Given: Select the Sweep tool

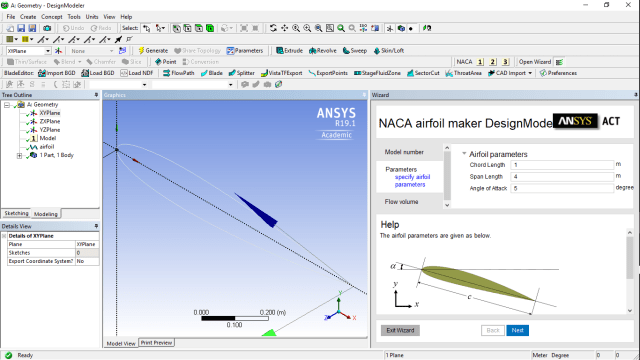Looking at the screenshot, I should (x=354, y=51).
